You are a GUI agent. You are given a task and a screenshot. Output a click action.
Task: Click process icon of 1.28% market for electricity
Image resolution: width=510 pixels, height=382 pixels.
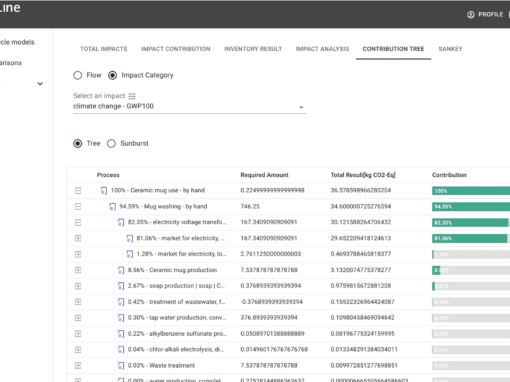pos(130,254)
